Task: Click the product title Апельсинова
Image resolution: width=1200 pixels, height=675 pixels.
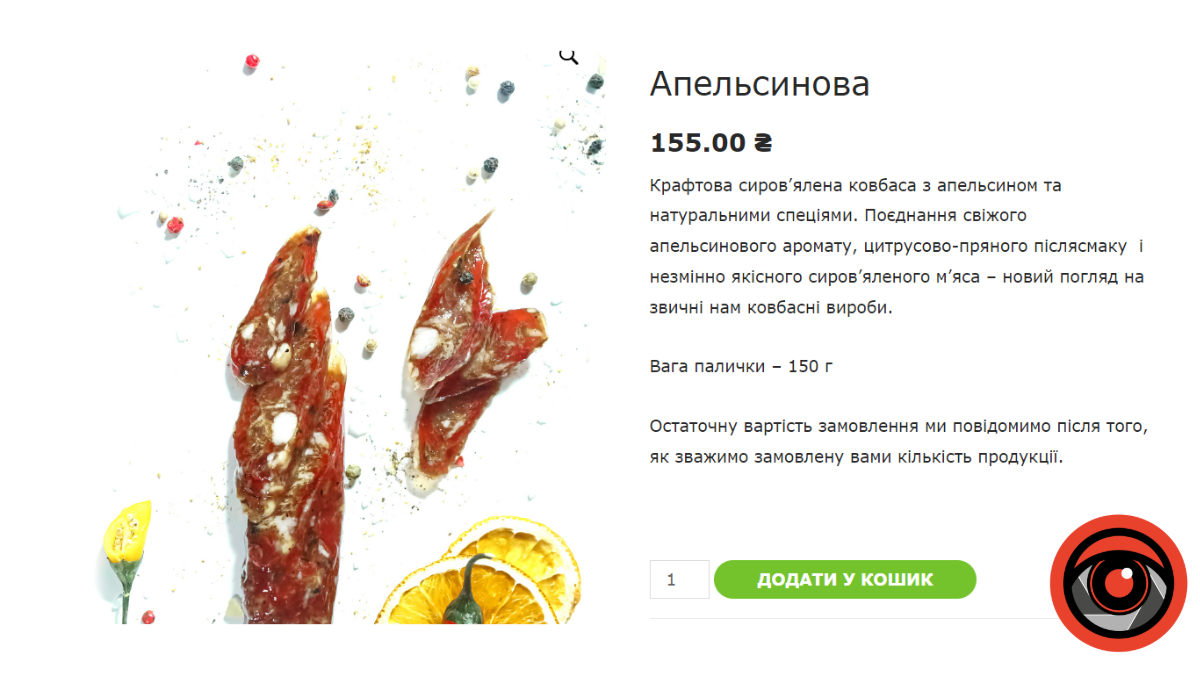Action: [x=760, y=84]
